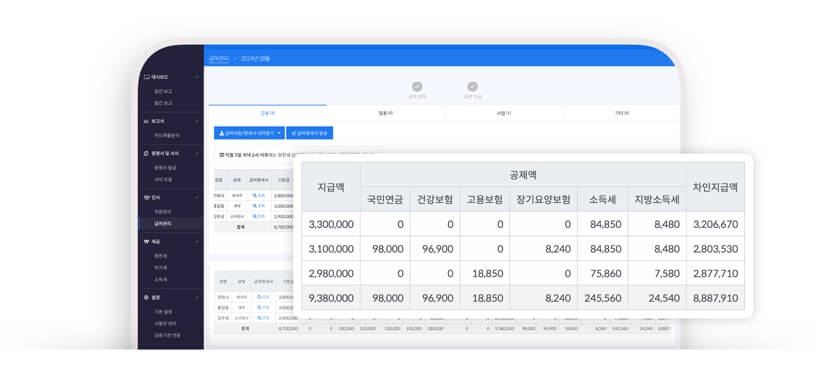
Task: Click the 국민연금 column header in popup table
Action: tap(385, 199)
